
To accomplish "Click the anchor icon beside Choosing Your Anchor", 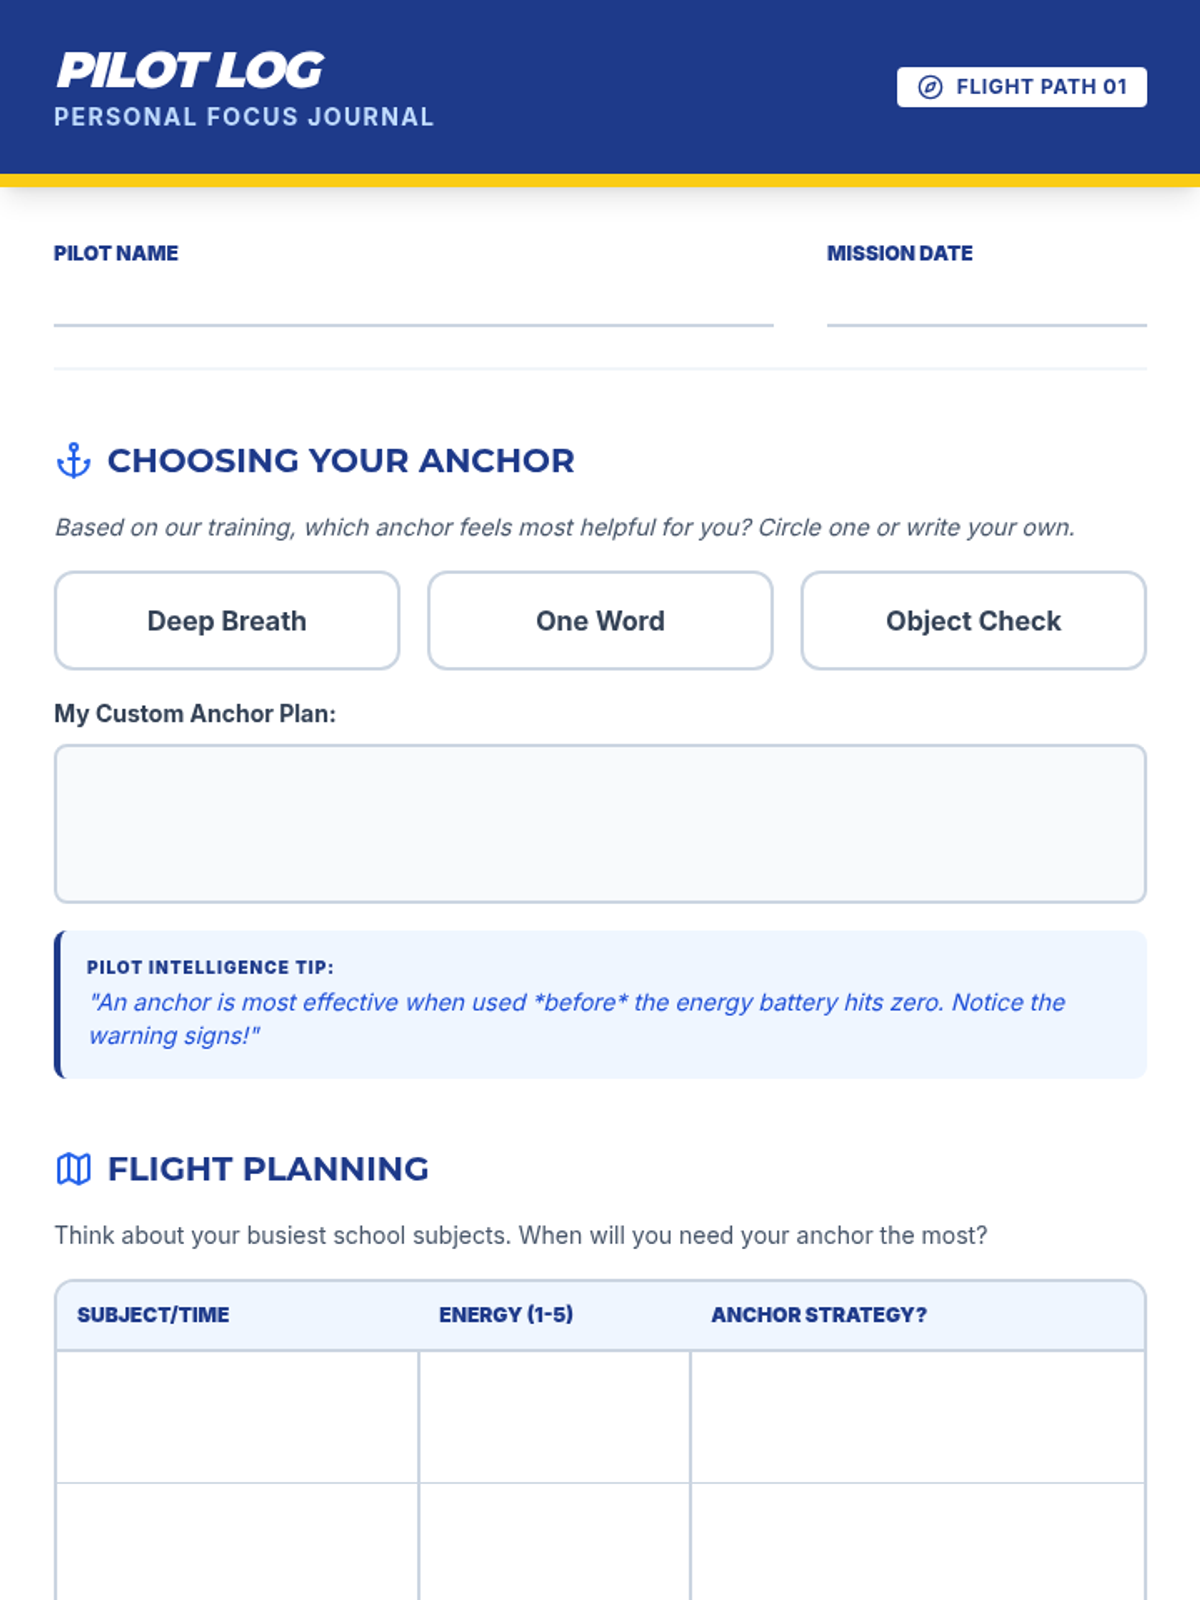I will coord(73,461).
